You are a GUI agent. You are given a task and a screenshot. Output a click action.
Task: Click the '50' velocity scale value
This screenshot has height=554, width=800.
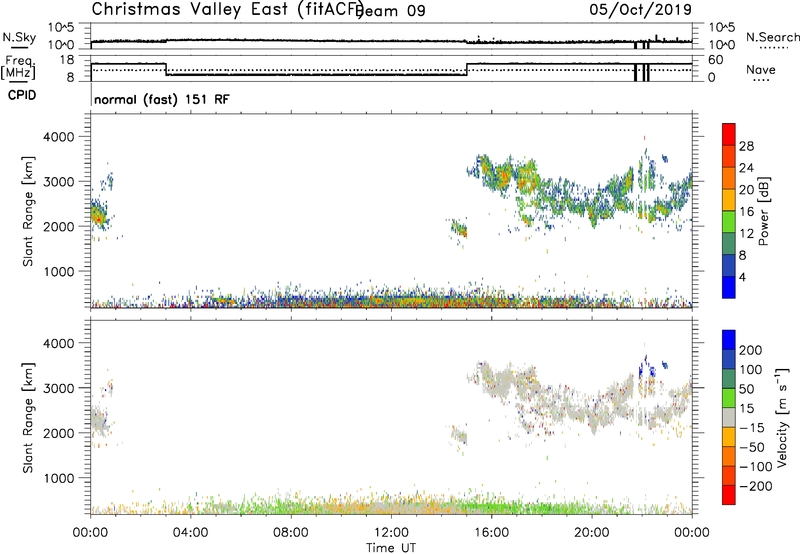pyautogui.click(x=746, y=389)
